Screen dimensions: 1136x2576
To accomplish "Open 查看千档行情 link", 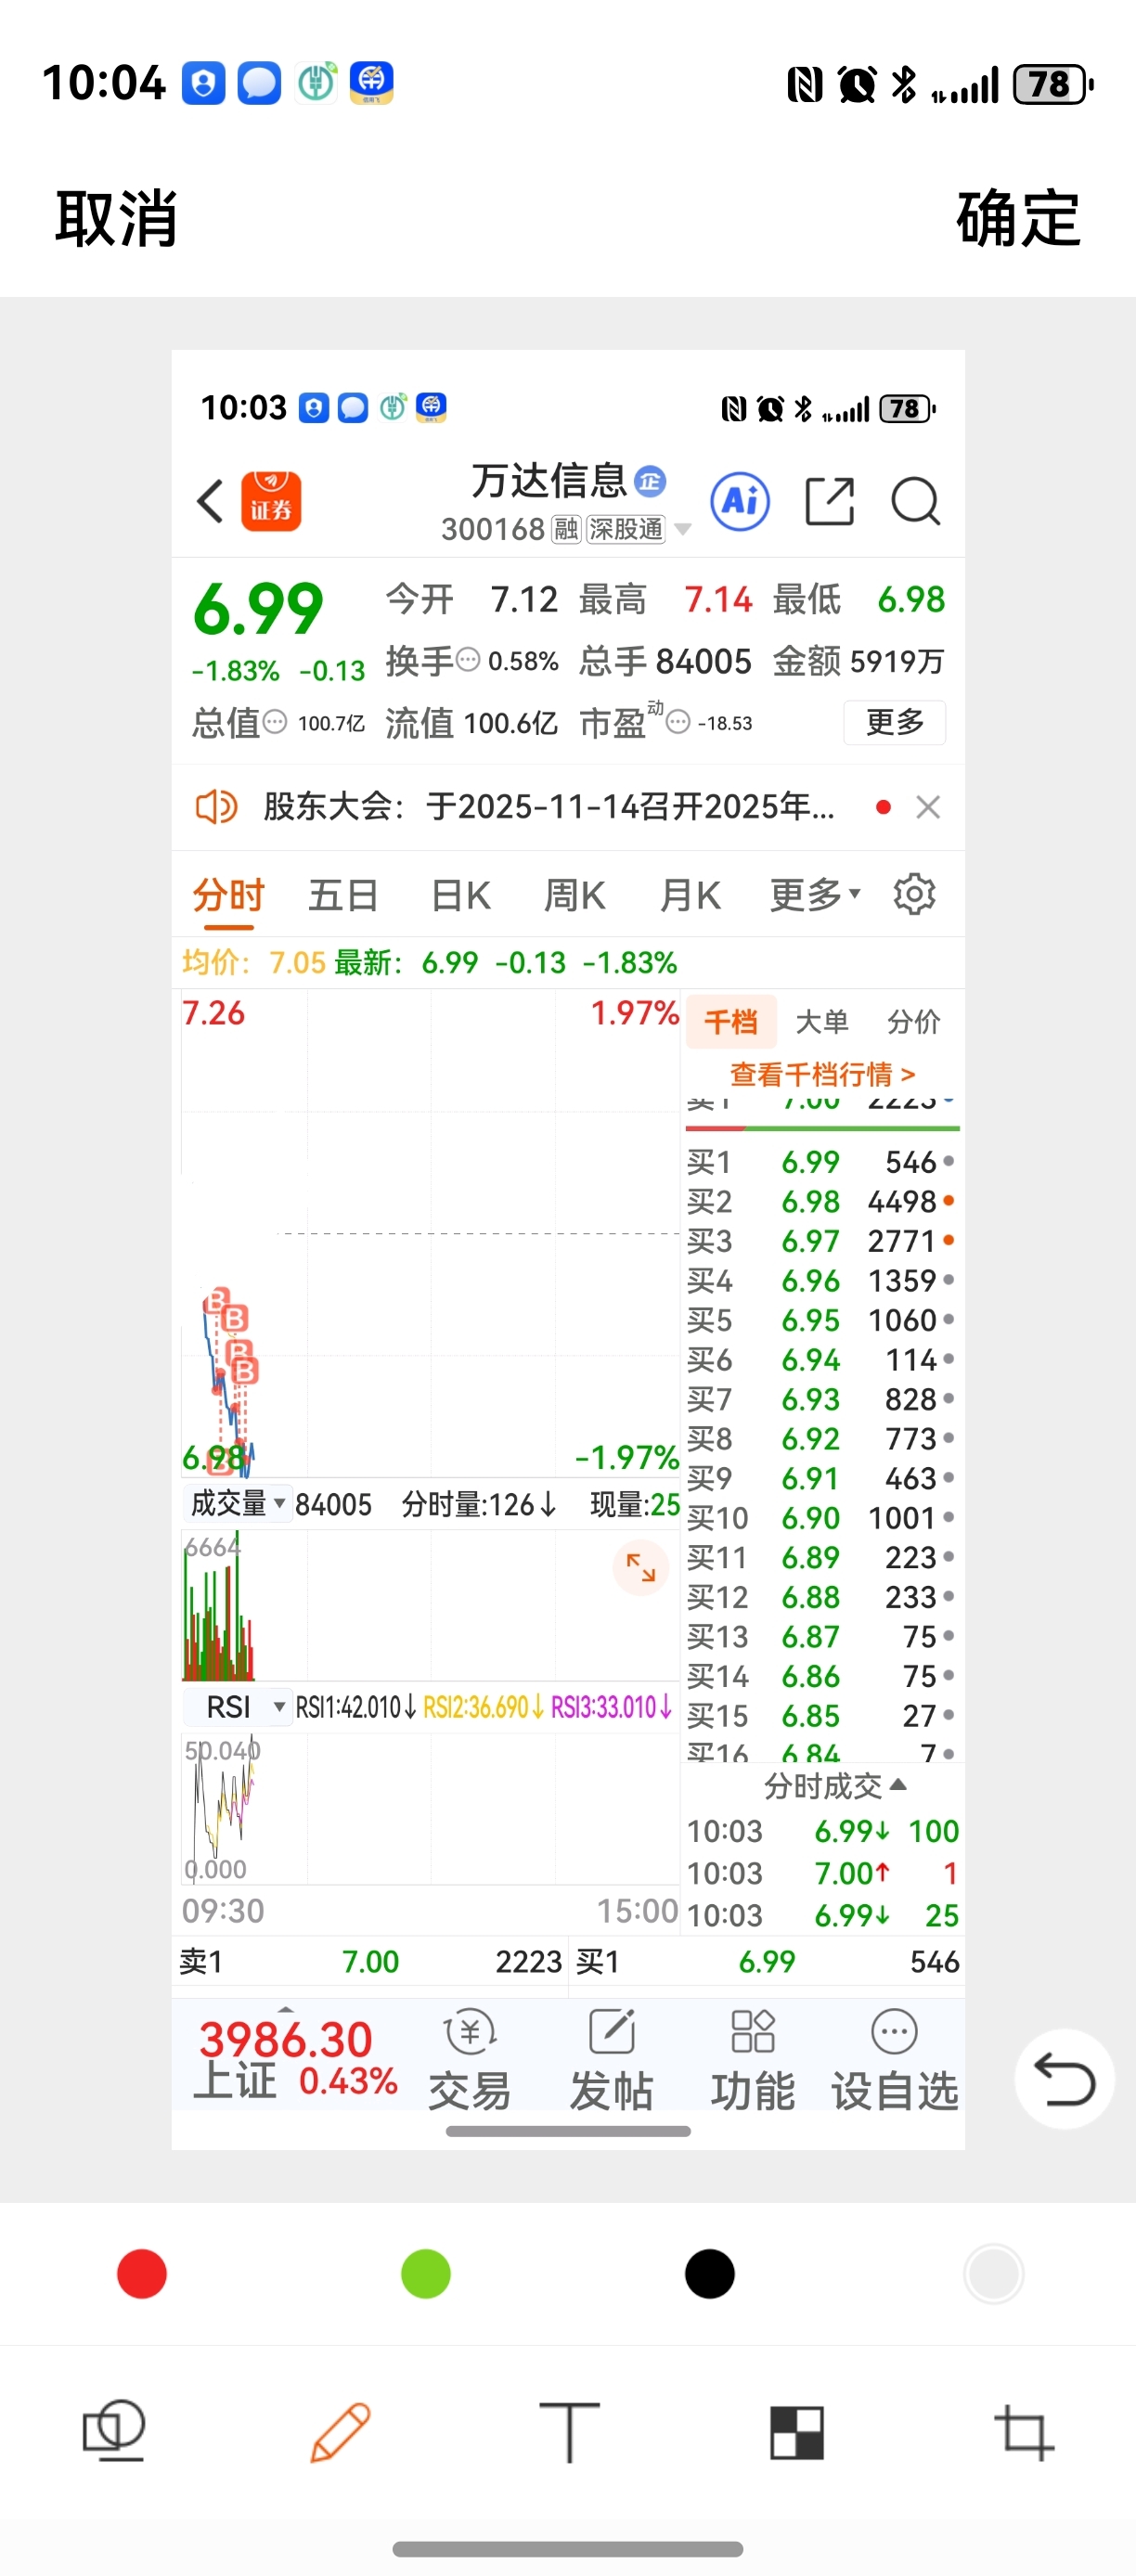I will [823, 1074].
